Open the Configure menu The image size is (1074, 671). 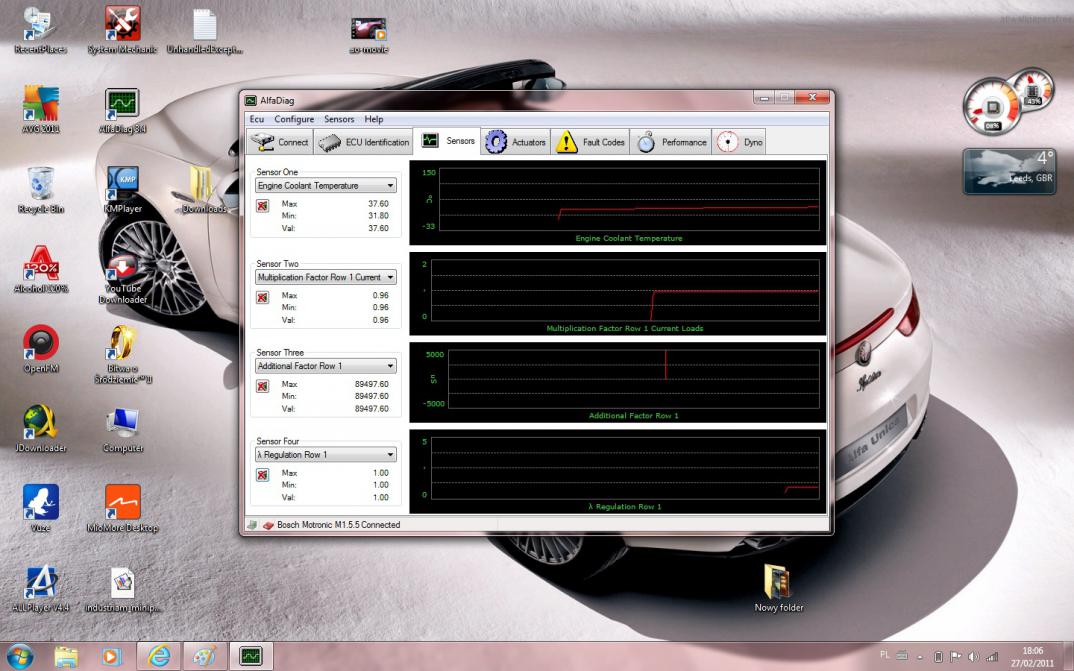pos(294,119)
